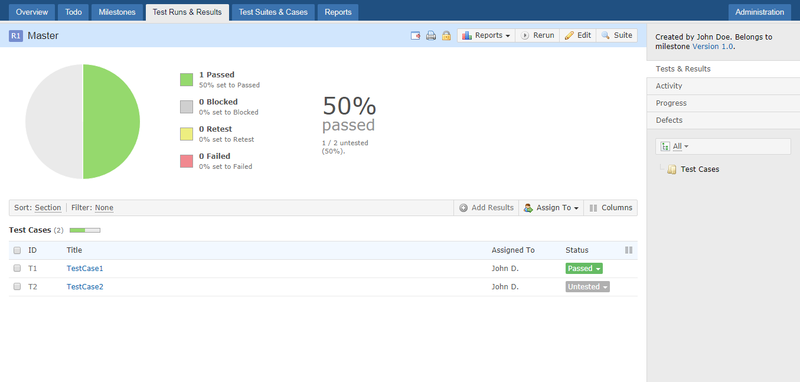Click the yellow Retest legend swatch
This screenshot has width=800, height=382.
tap(186, 134)
